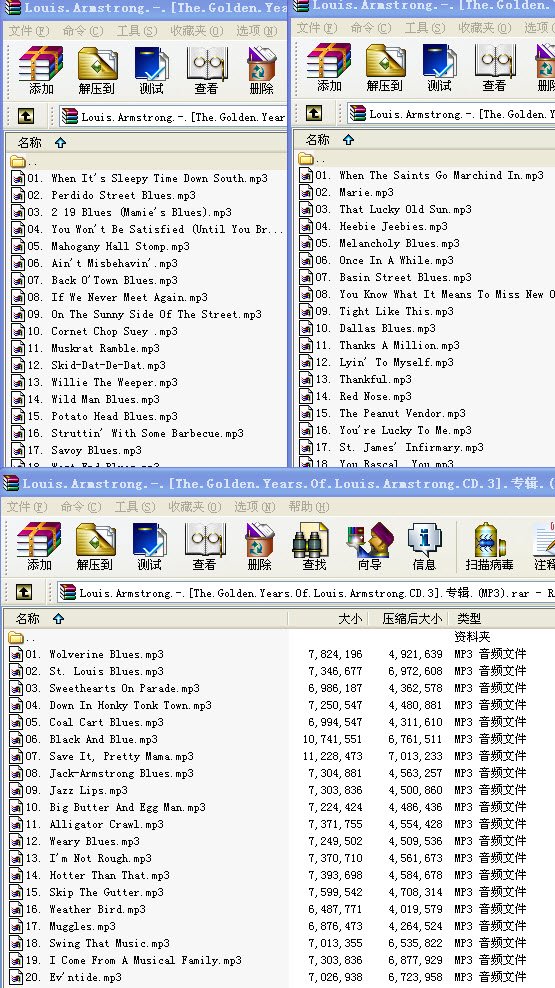Click the Find binoculars icon in CD.3 window
Screen dimensions: 555x988
click(x=314, y=546)
